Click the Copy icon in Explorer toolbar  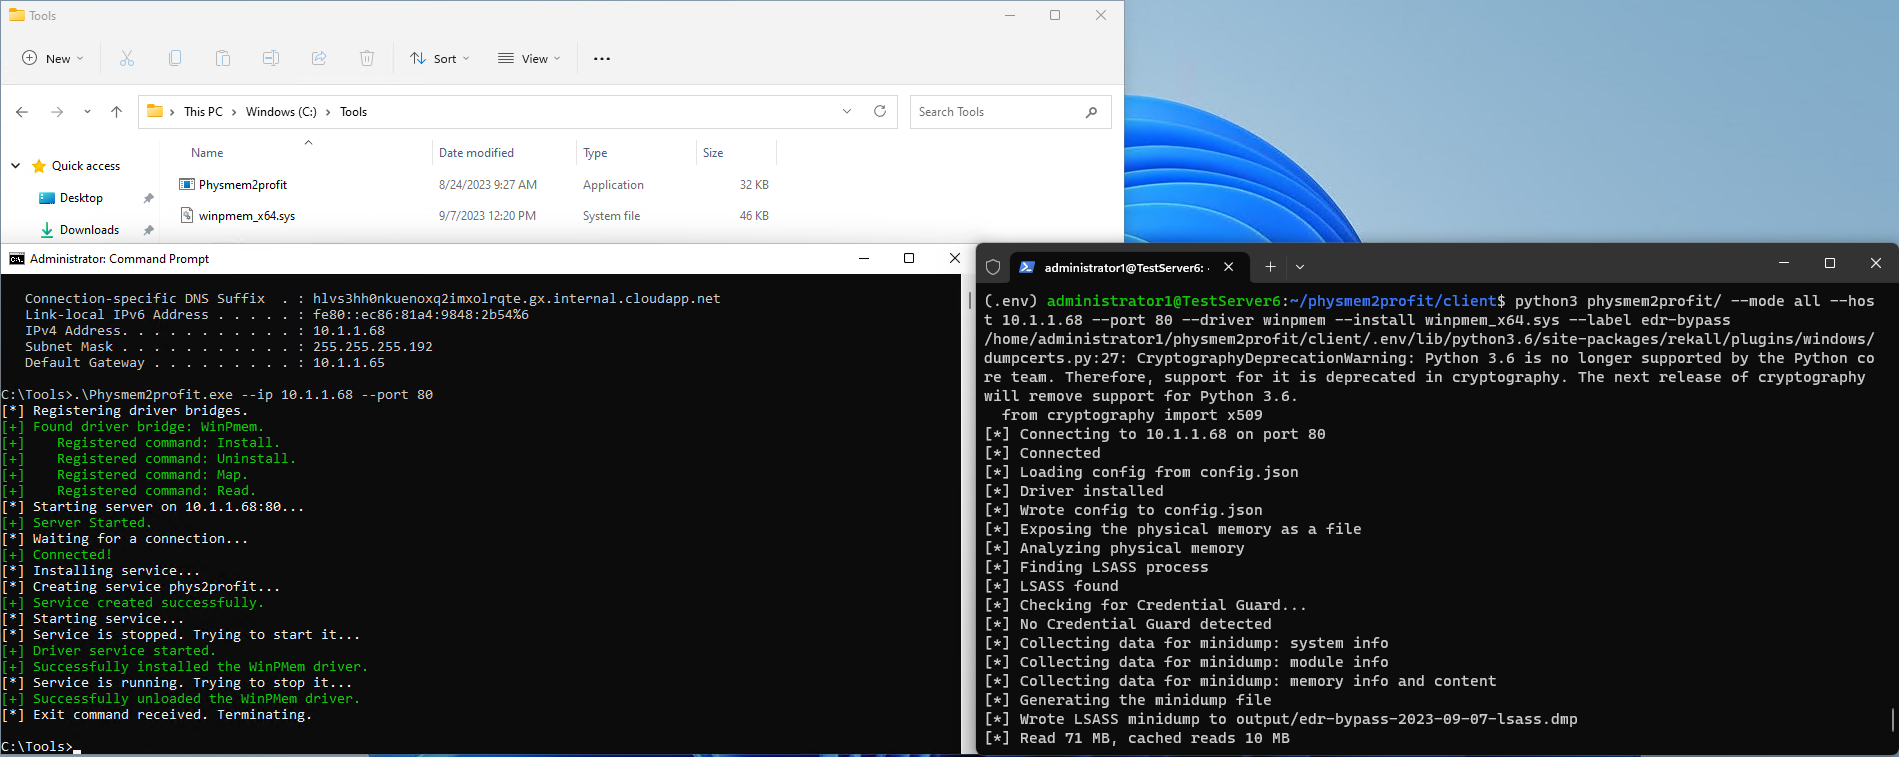175,58
